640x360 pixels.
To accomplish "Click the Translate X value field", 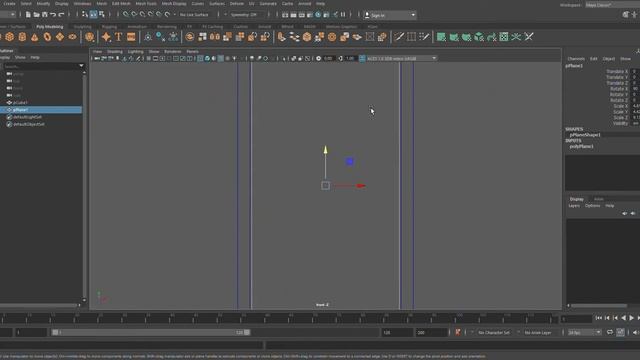I will pos(636,71).
